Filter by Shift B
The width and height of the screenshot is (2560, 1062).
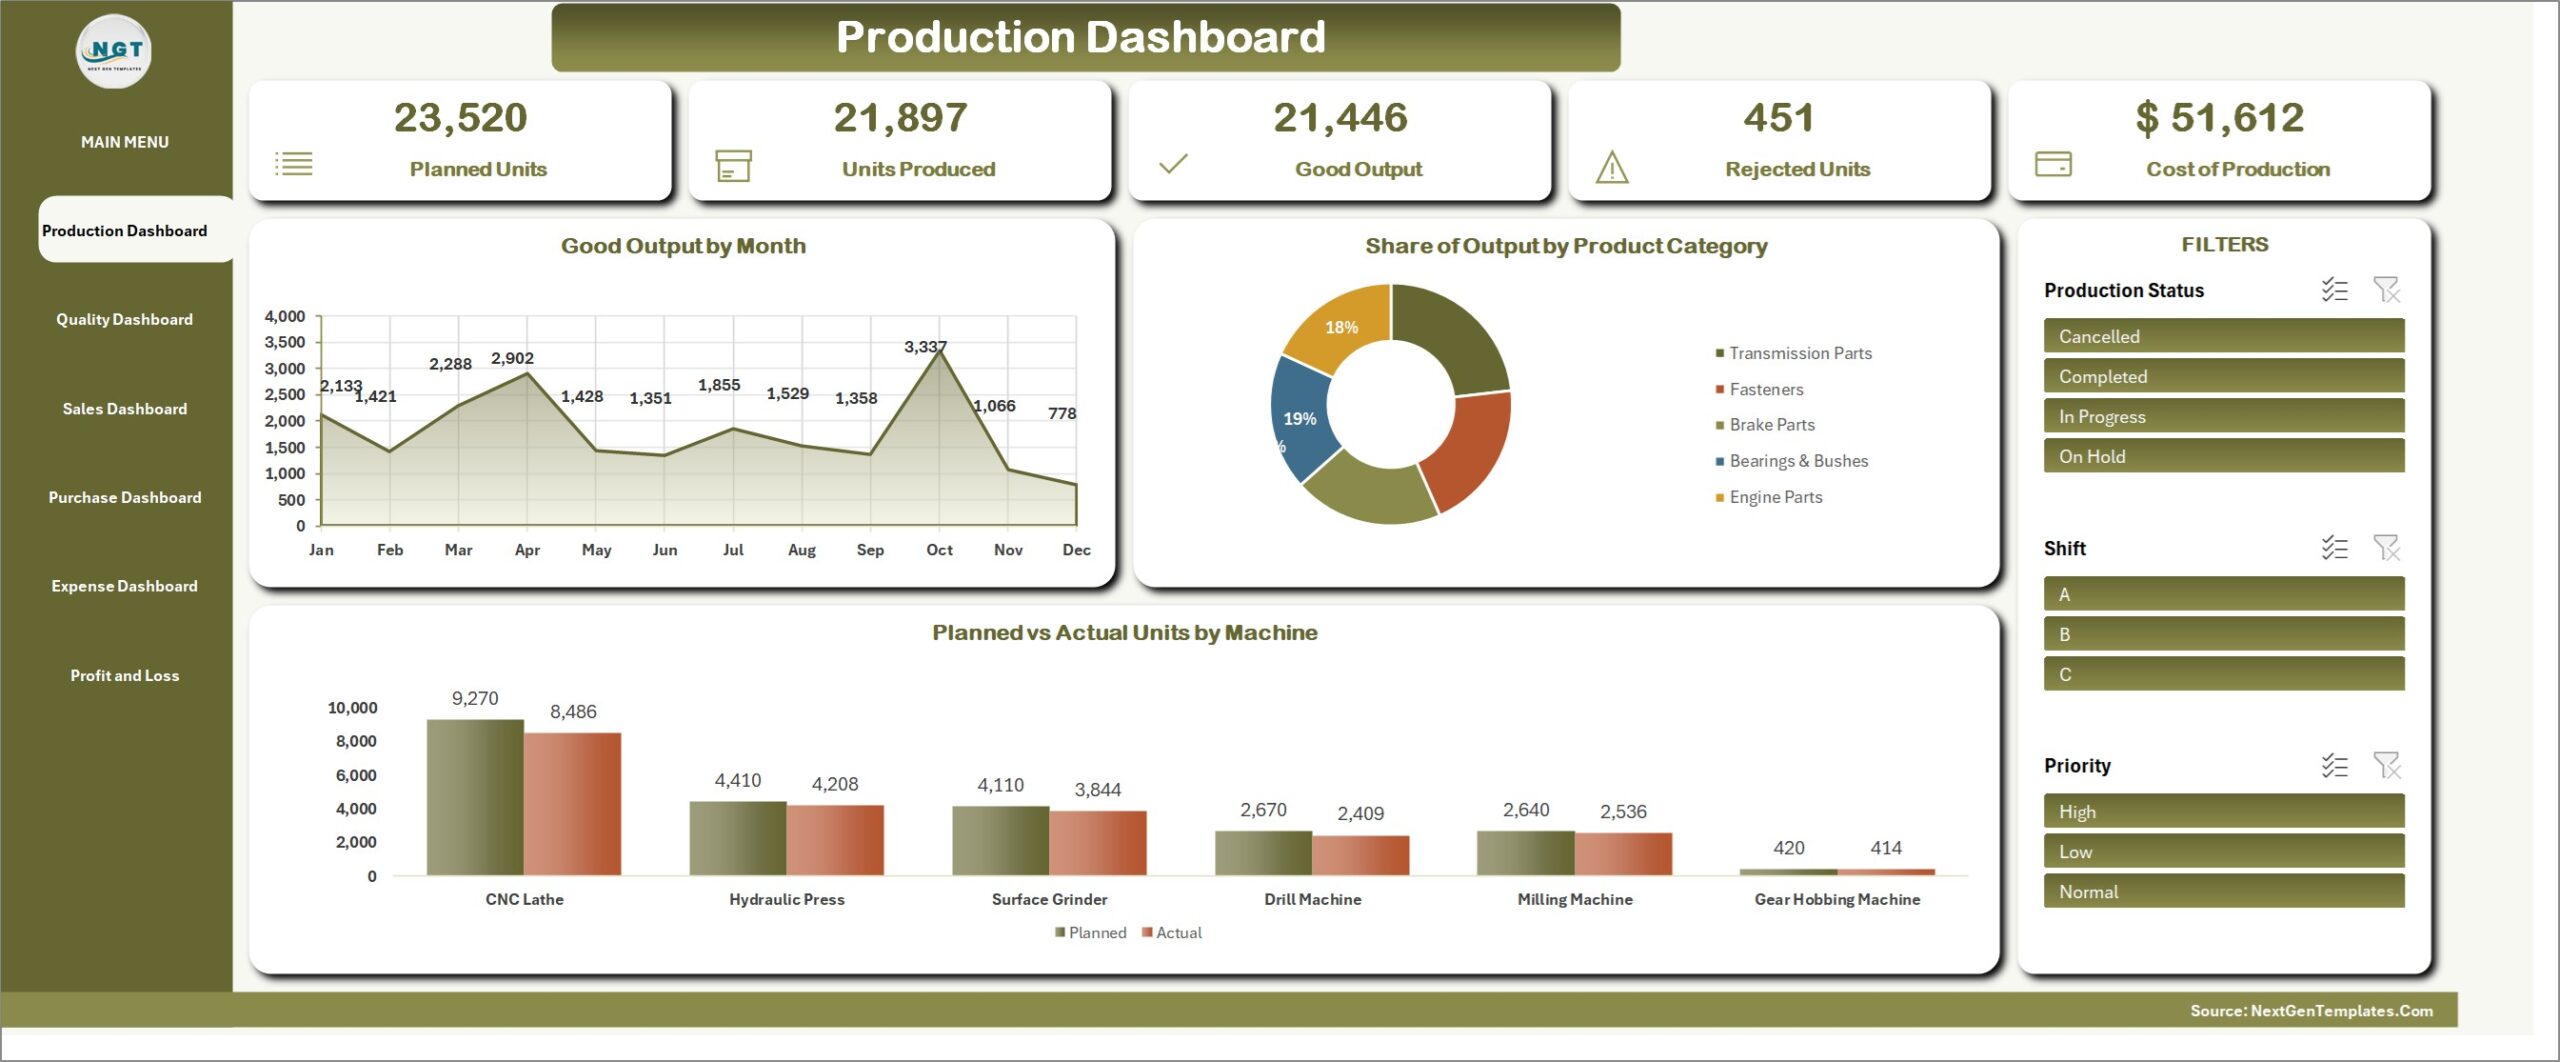click(2224, 634)
